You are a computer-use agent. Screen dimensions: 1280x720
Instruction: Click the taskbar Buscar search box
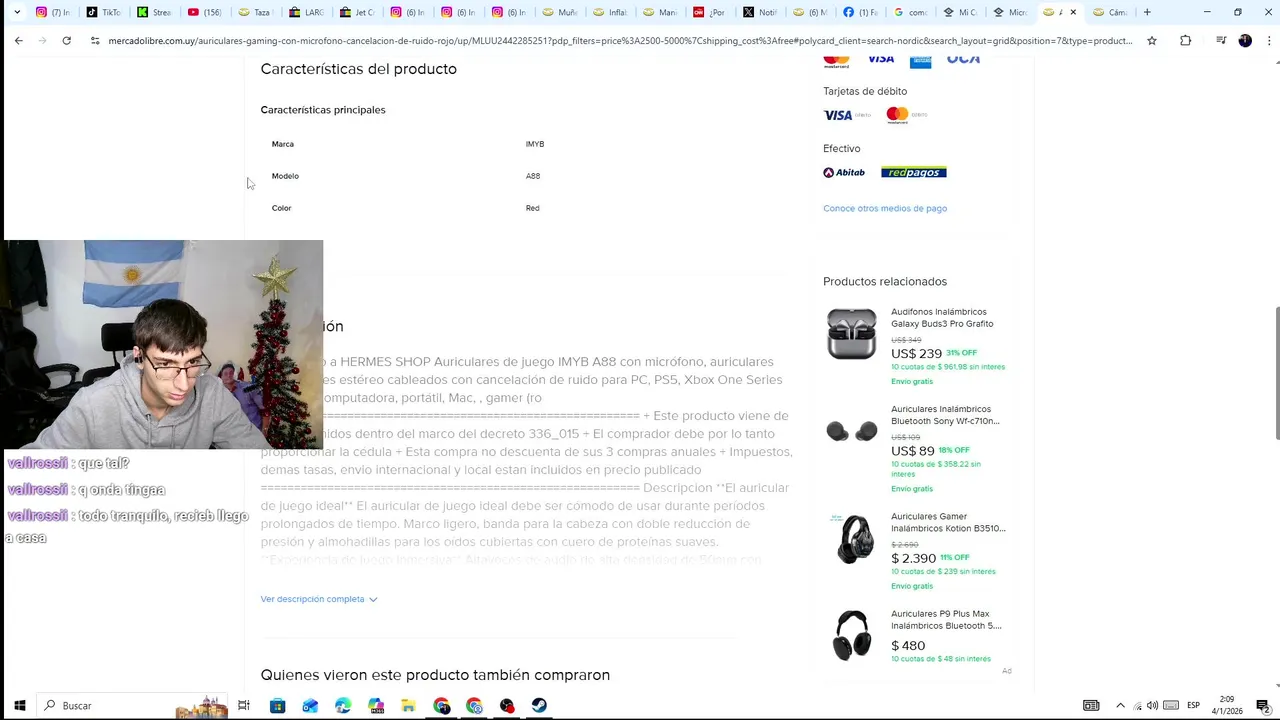(x=133, y=705)
